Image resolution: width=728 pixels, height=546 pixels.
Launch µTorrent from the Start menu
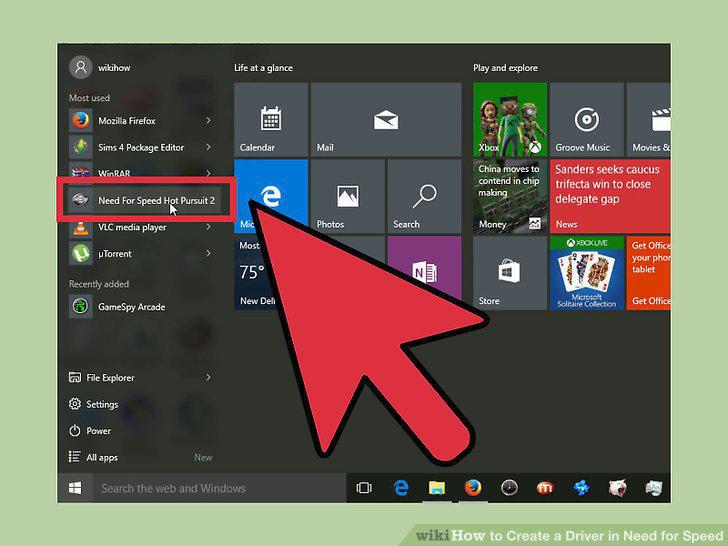[139, 254]
